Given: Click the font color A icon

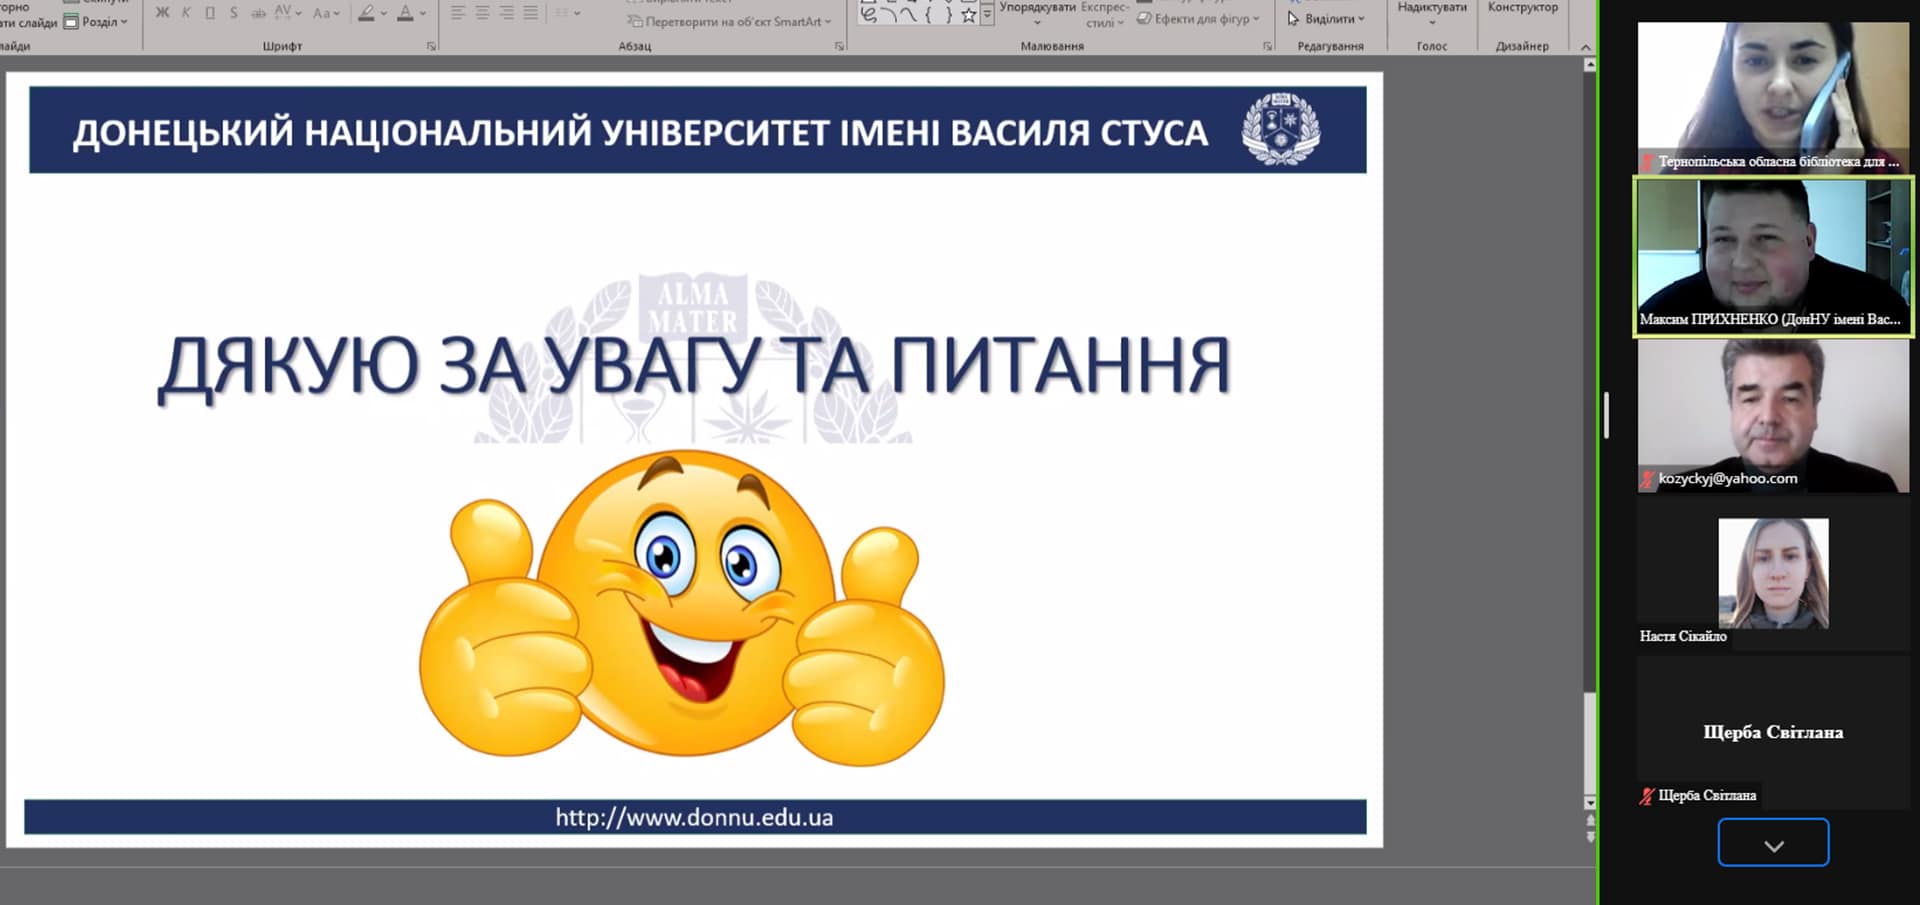Looking at the screenshot, I should coord(405,13).
